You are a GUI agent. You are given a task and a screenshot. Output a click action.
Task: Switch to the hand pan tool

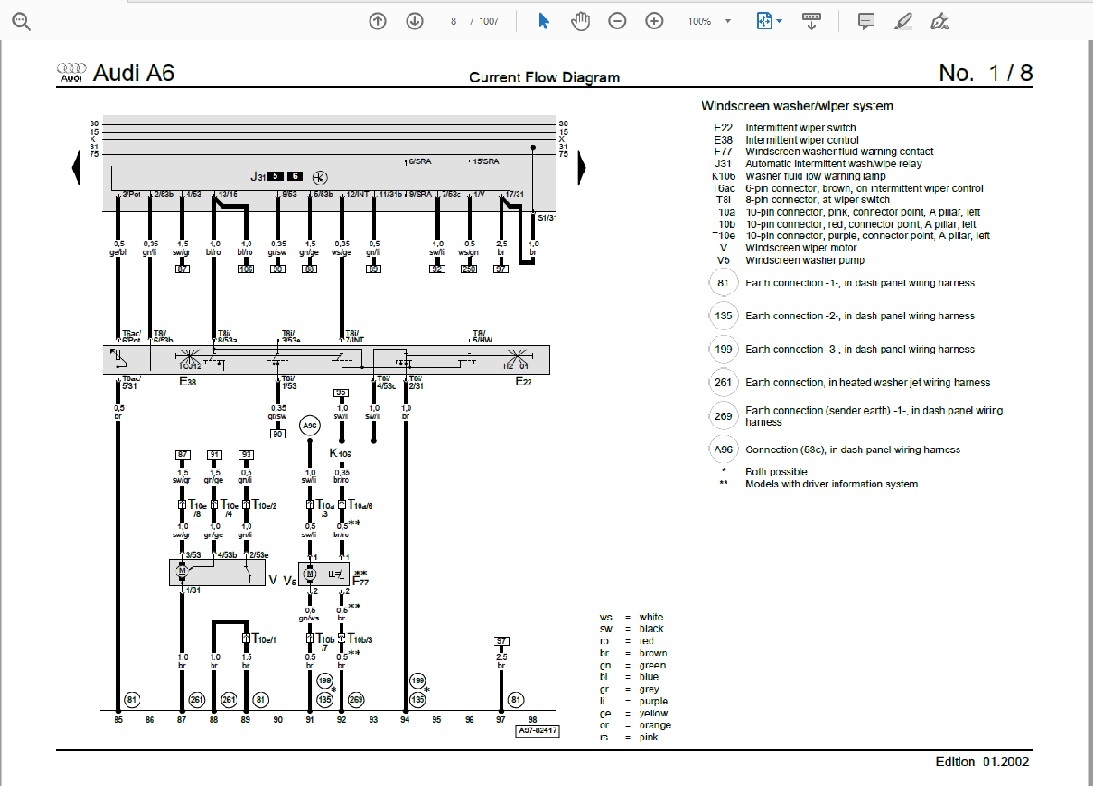(580, 22)
